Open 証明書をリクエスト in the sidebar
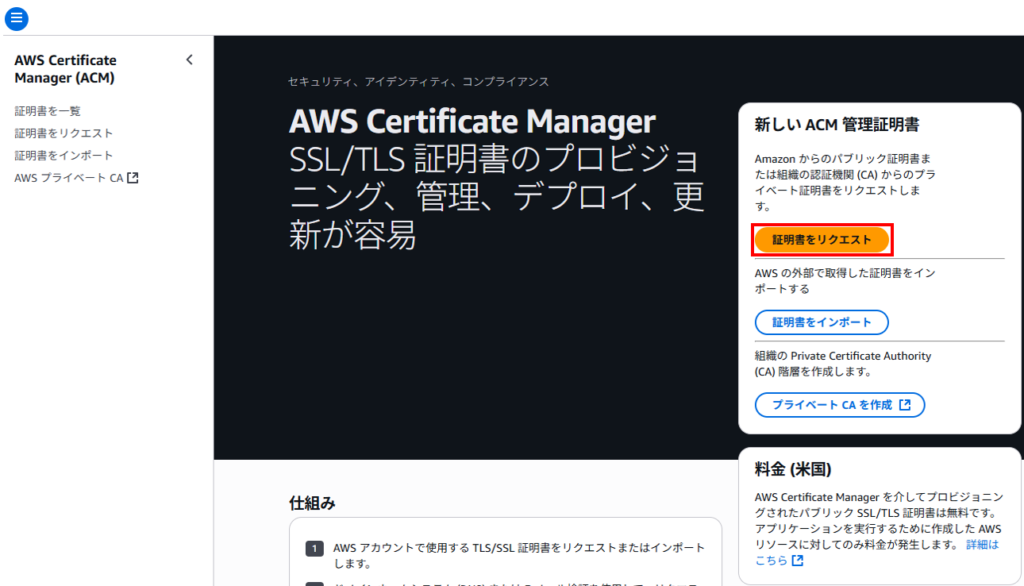The height and width of the screenshot is (586, 1024). 63,133
